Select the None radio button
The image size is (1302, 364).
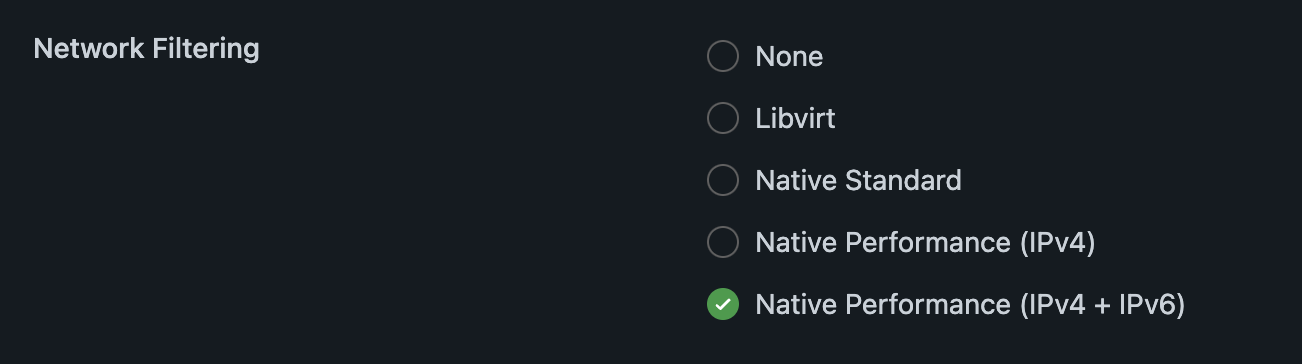(x=723, y=56)
